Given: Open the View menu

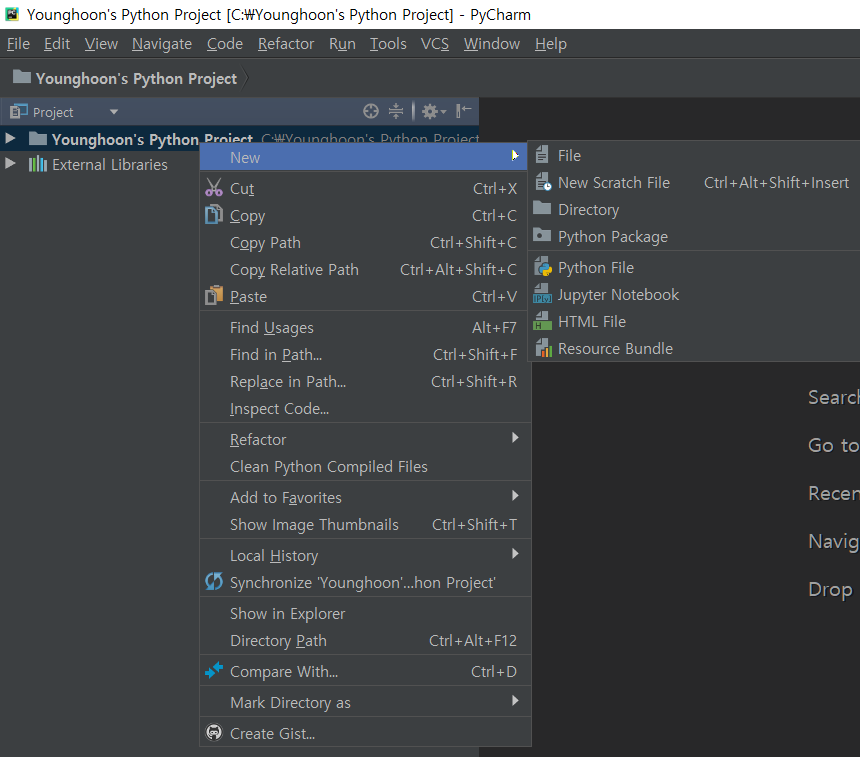Looking at the screenshot, I should (x=101, y=44).
